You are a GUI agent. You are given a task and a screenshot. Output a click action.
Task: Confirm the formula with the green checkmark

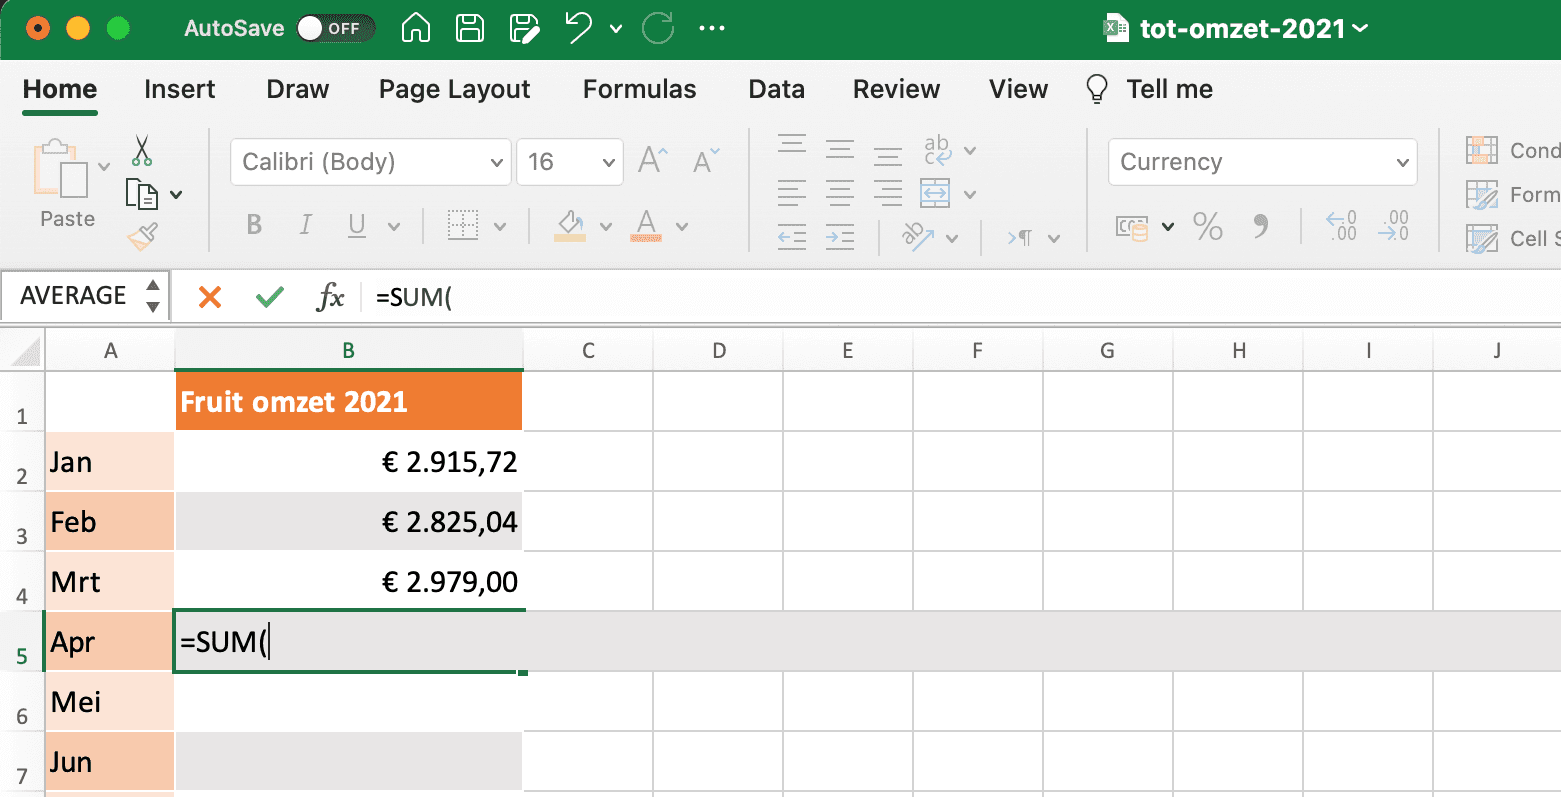[x=268, y=296]
